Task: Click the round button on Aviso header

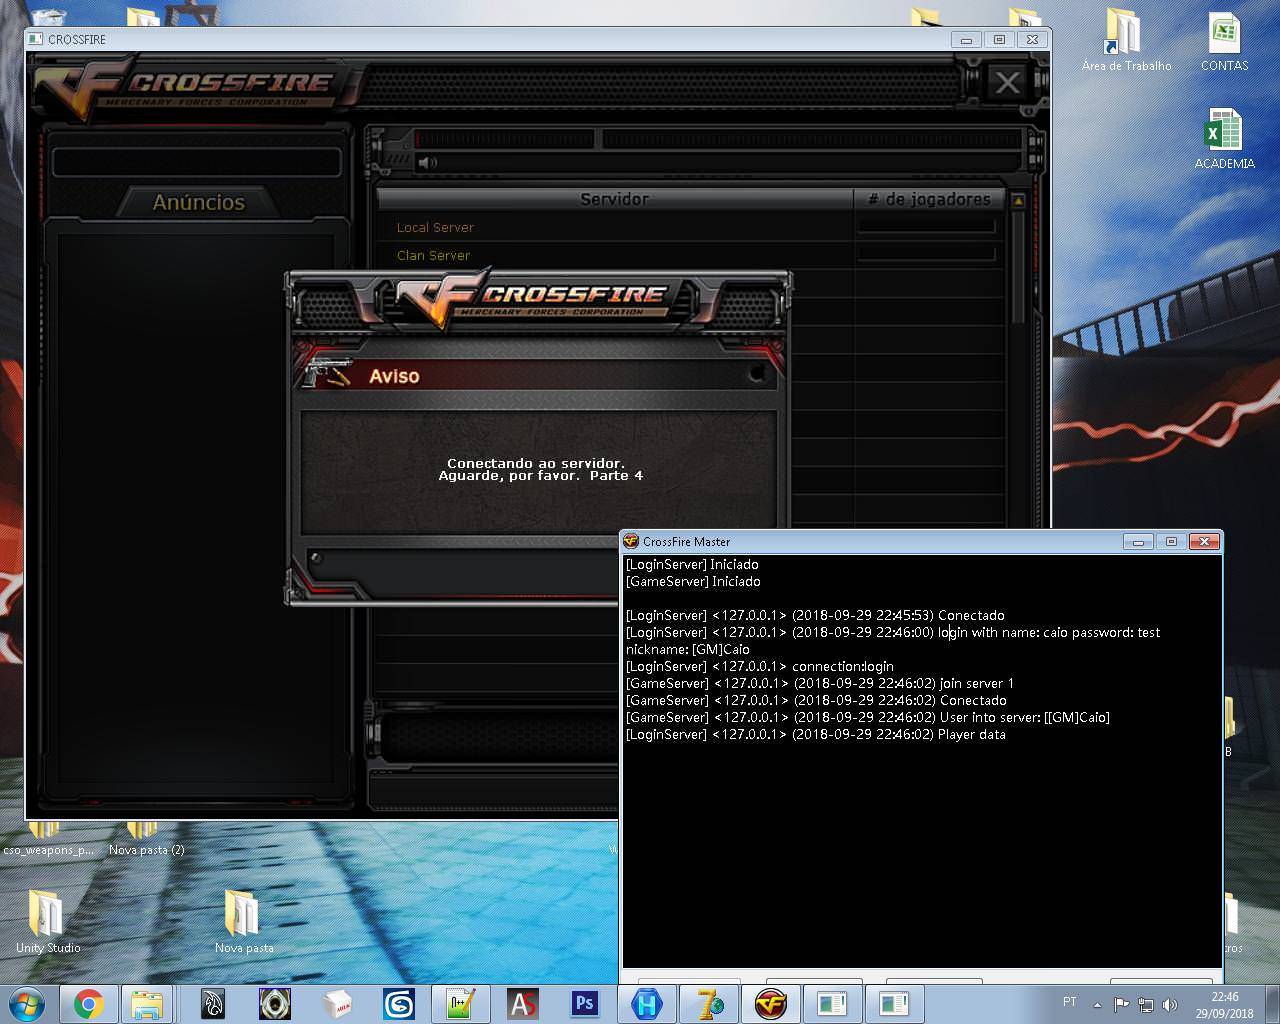Action: point(757,374)
